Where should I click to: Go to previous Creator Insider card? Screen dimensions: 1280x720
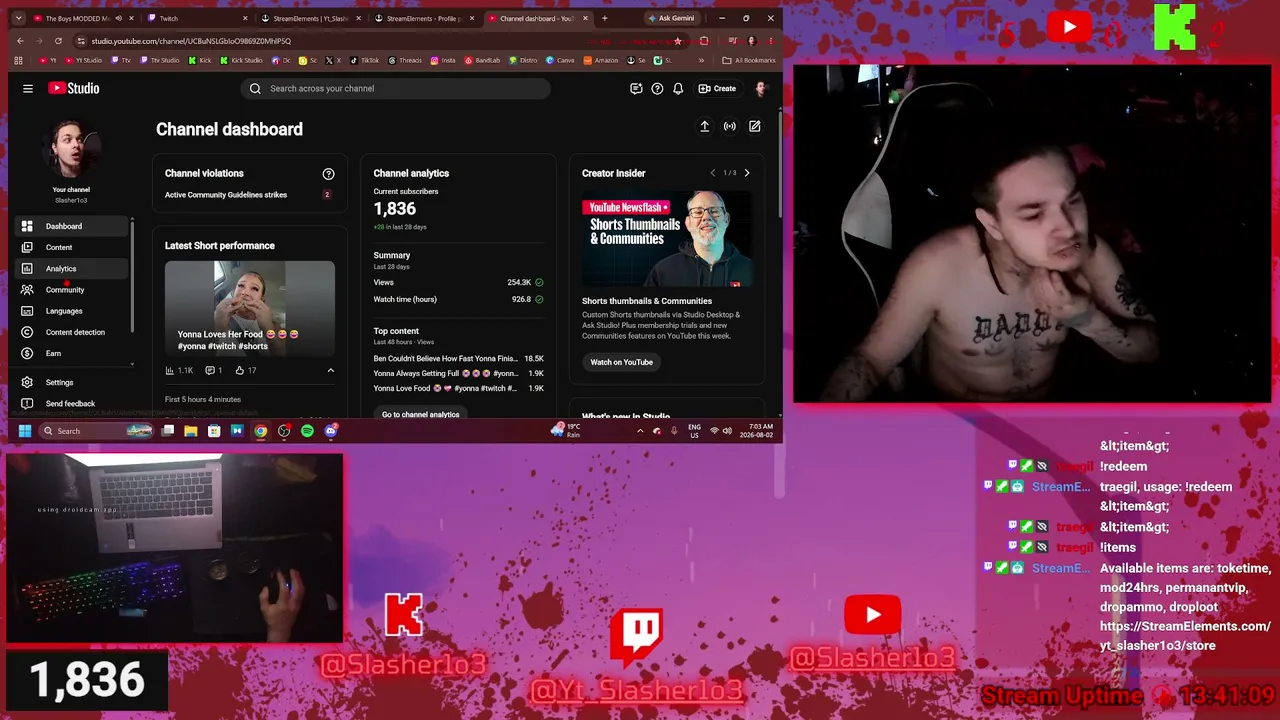coord(712,173)
